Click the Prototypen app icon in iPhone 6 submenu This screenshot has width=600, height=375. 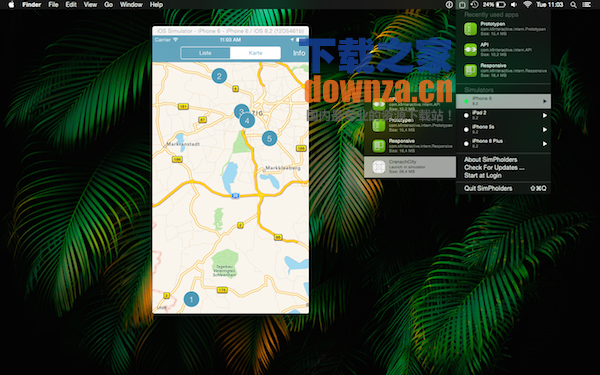pos(379,125)
